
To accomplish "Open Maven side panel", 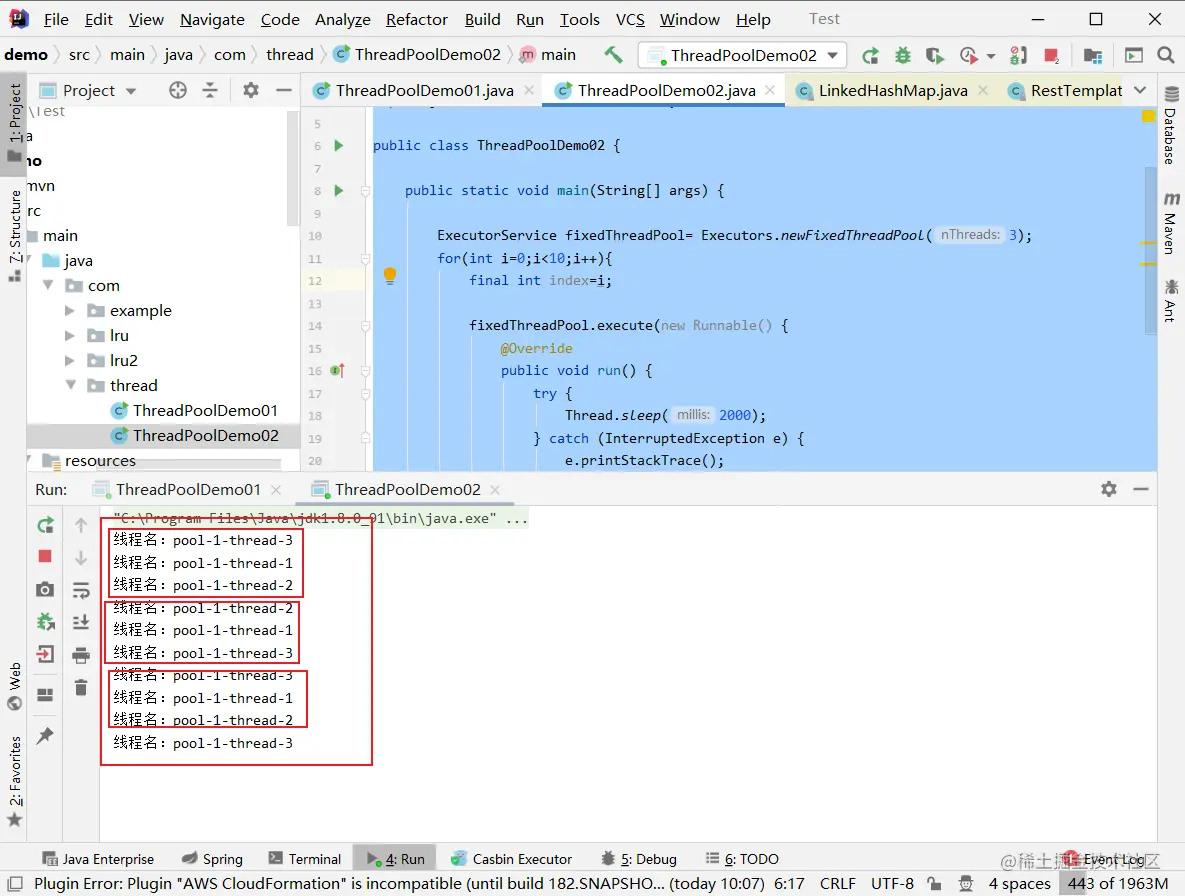I will click(1171, 223).
